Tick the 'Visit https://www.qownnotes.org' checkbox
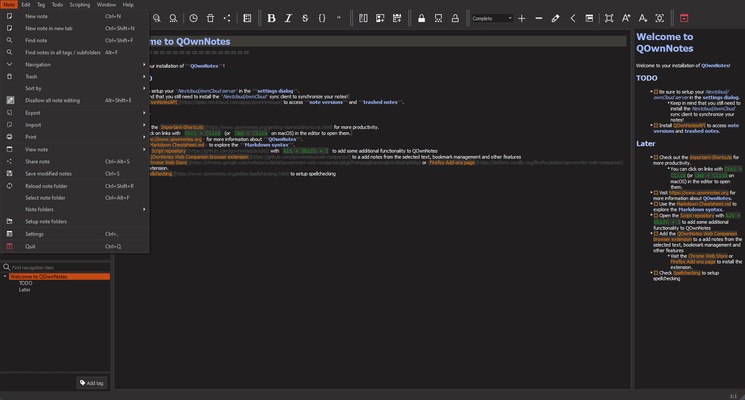 point(656,193)
